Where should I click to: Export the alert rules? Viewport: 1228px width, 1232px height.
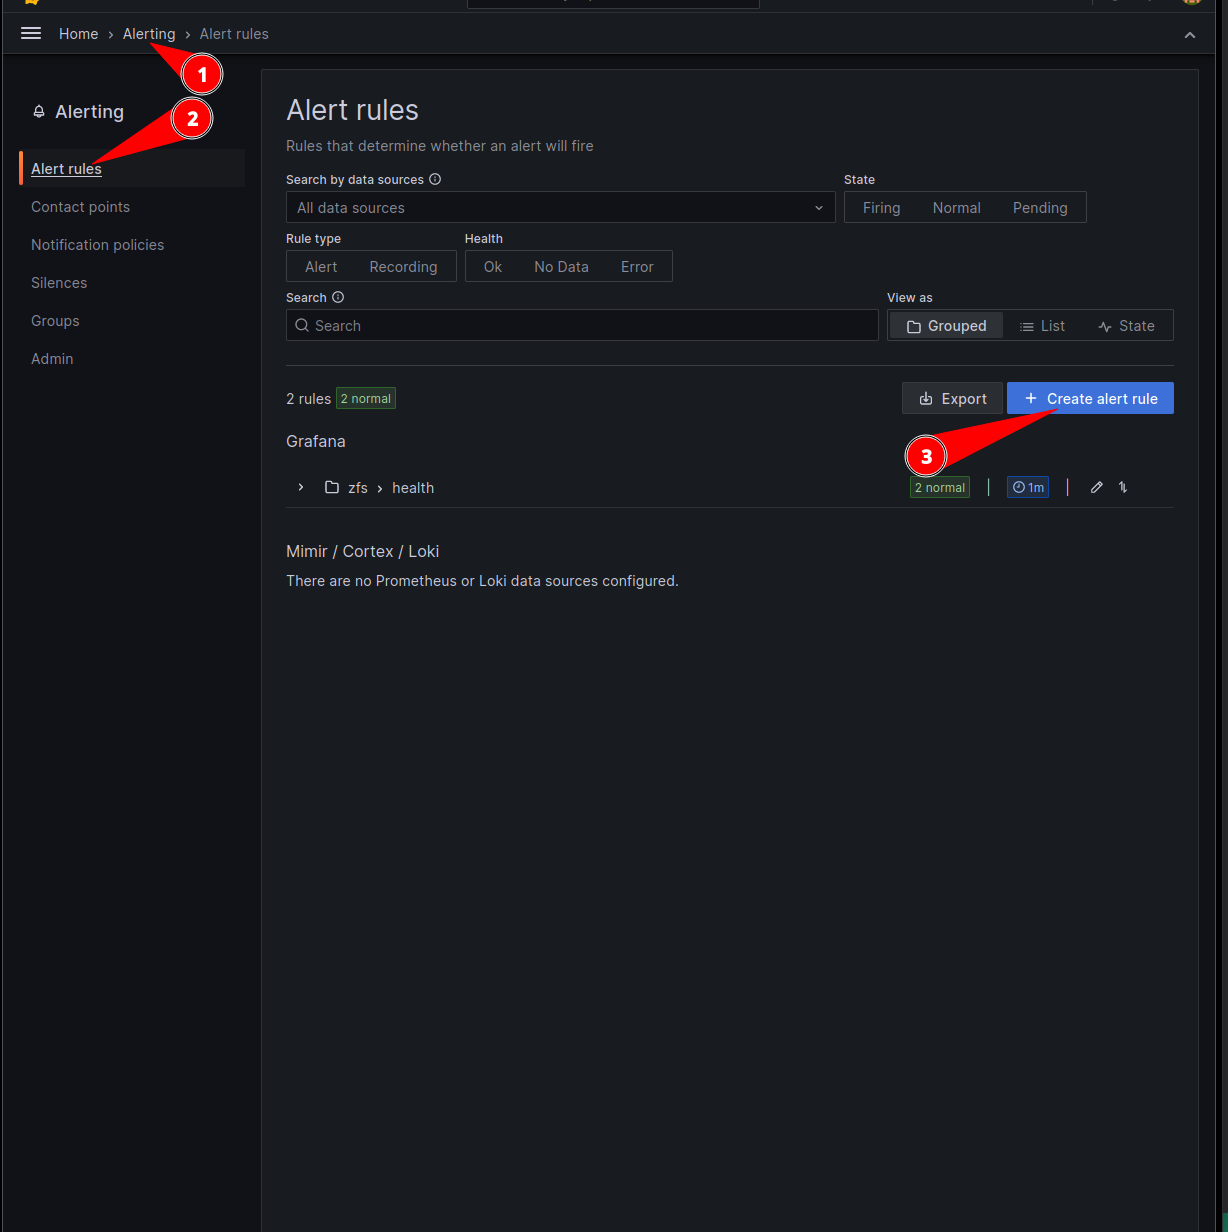click(x=952, y=398)
